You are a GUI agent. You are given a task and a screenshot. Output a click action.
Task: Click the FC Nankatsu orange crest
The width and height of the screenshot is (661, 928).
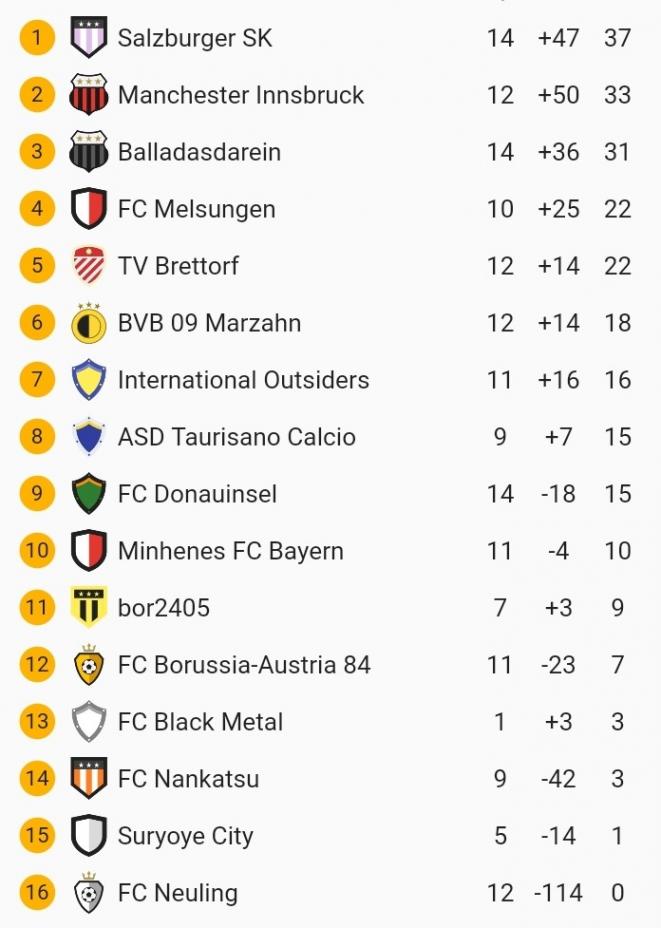pos(89,779)
